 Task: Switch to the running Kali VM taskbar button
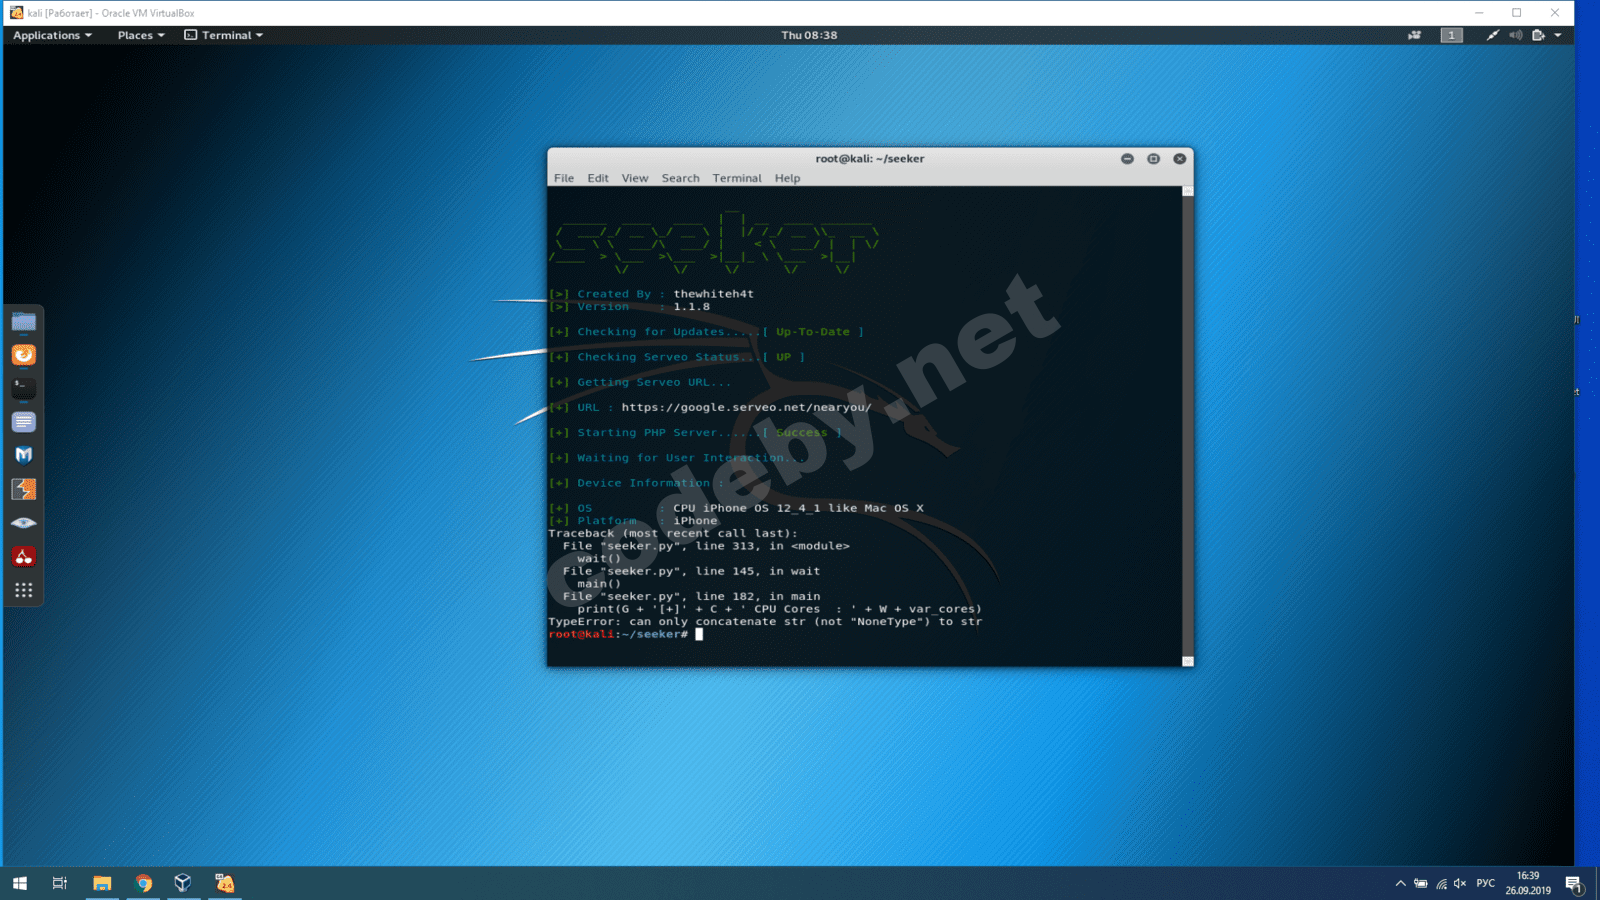[x=225, y=883]
